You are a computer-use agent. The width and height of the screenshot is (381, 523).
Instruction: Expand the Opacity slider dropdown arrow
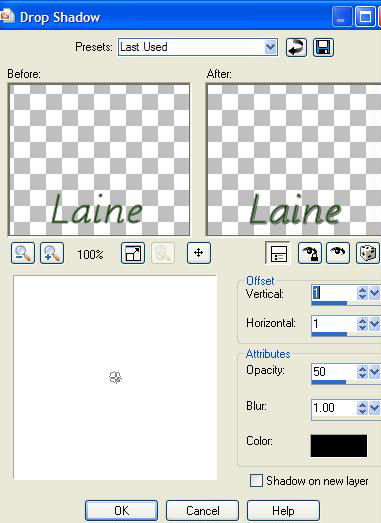(x=374, y=372)
